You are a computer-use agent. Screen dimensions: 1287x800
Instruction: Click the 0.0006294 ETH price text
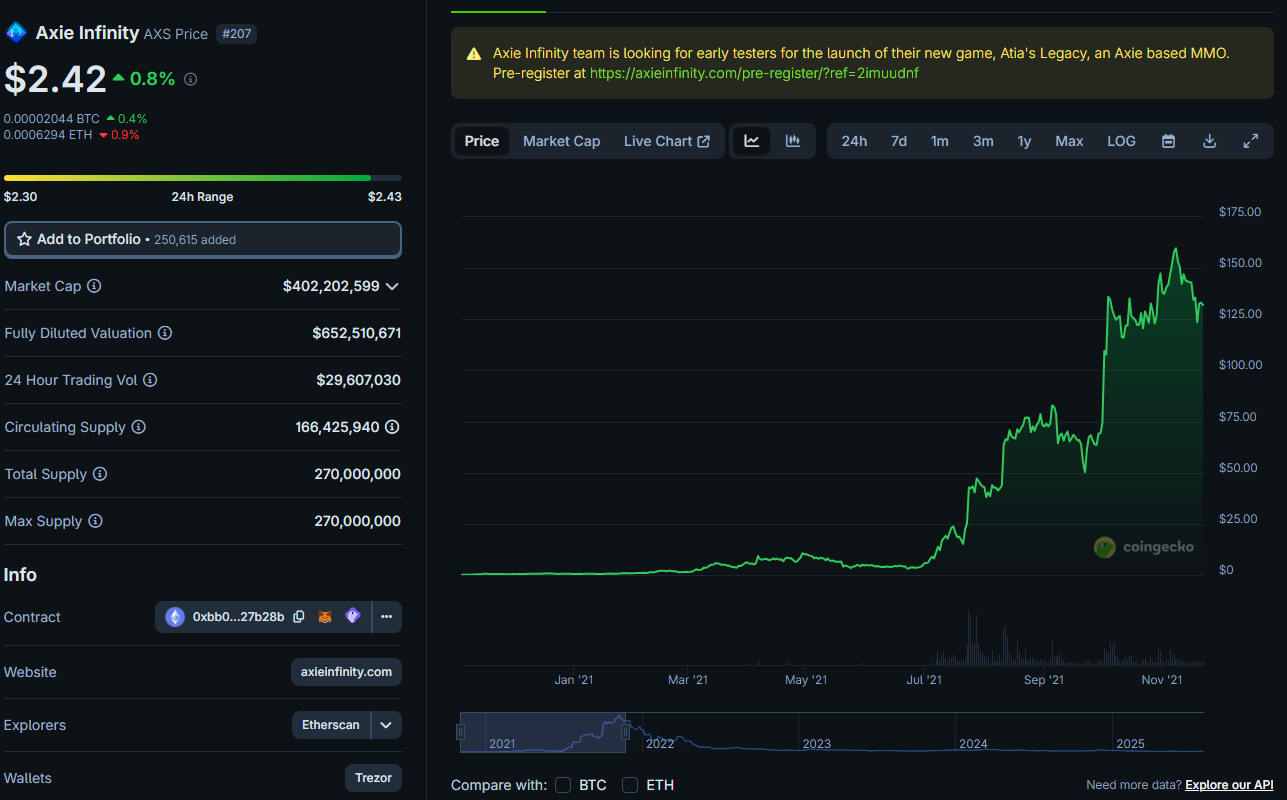(48, 135)
